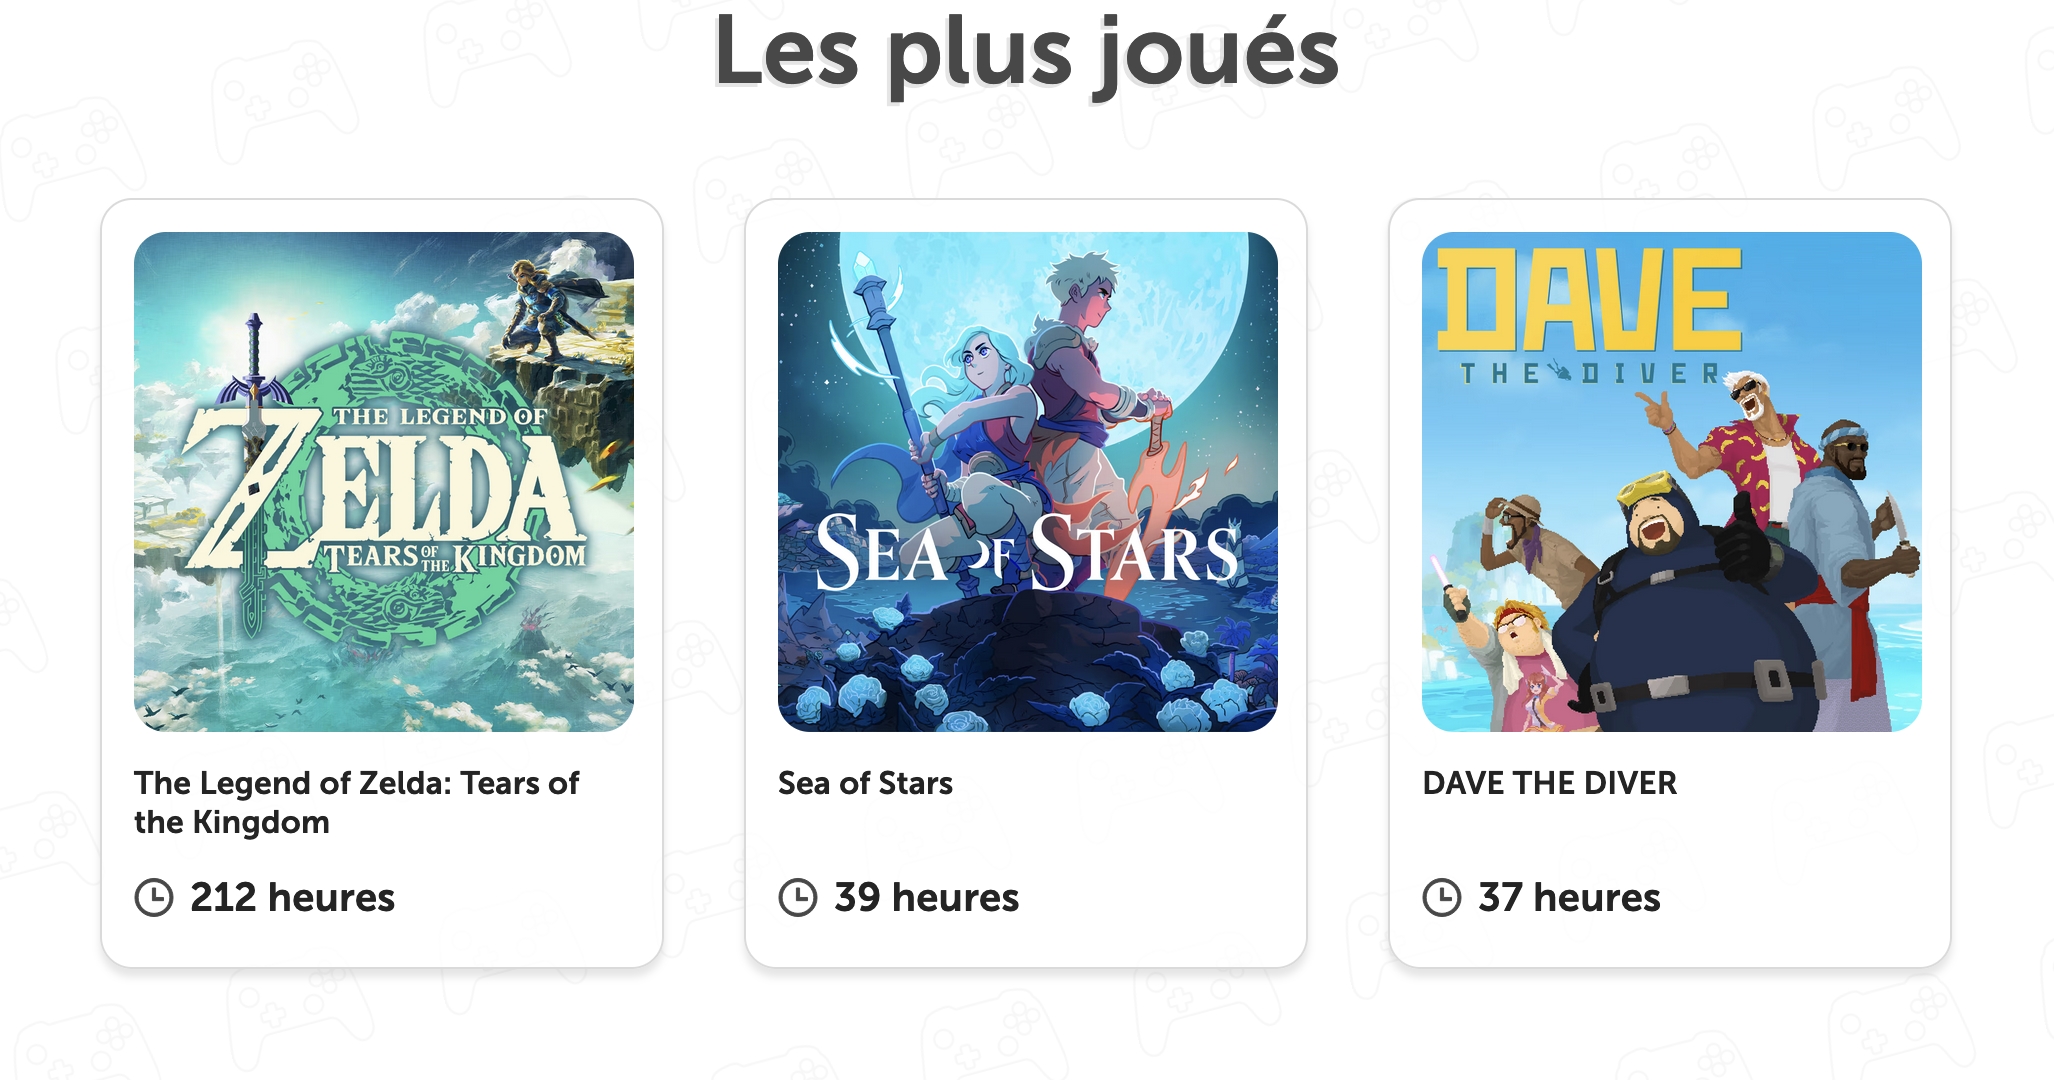This screenshot has height=1080, width=2054.
Task: Click the clock icon next to 39 heures
Action: pos(798,897)
